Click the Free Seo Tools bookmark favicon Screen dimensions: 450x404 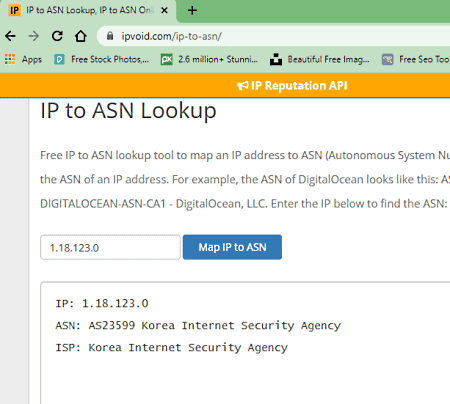click(x=388, y=59)
